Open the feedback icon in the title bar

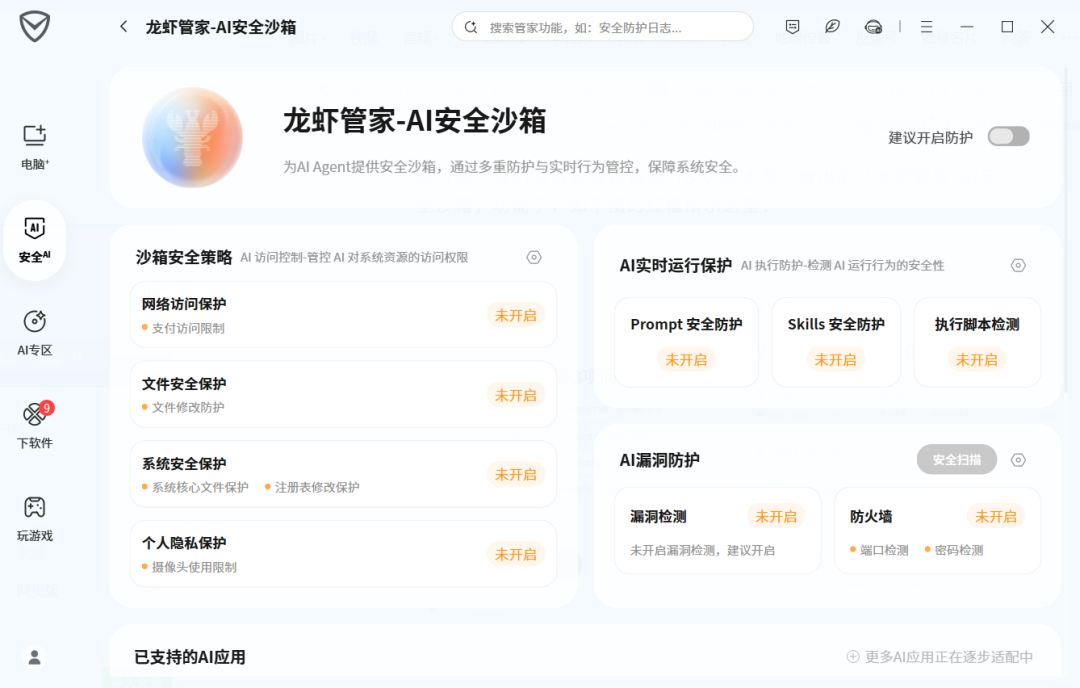click(791, 26)
